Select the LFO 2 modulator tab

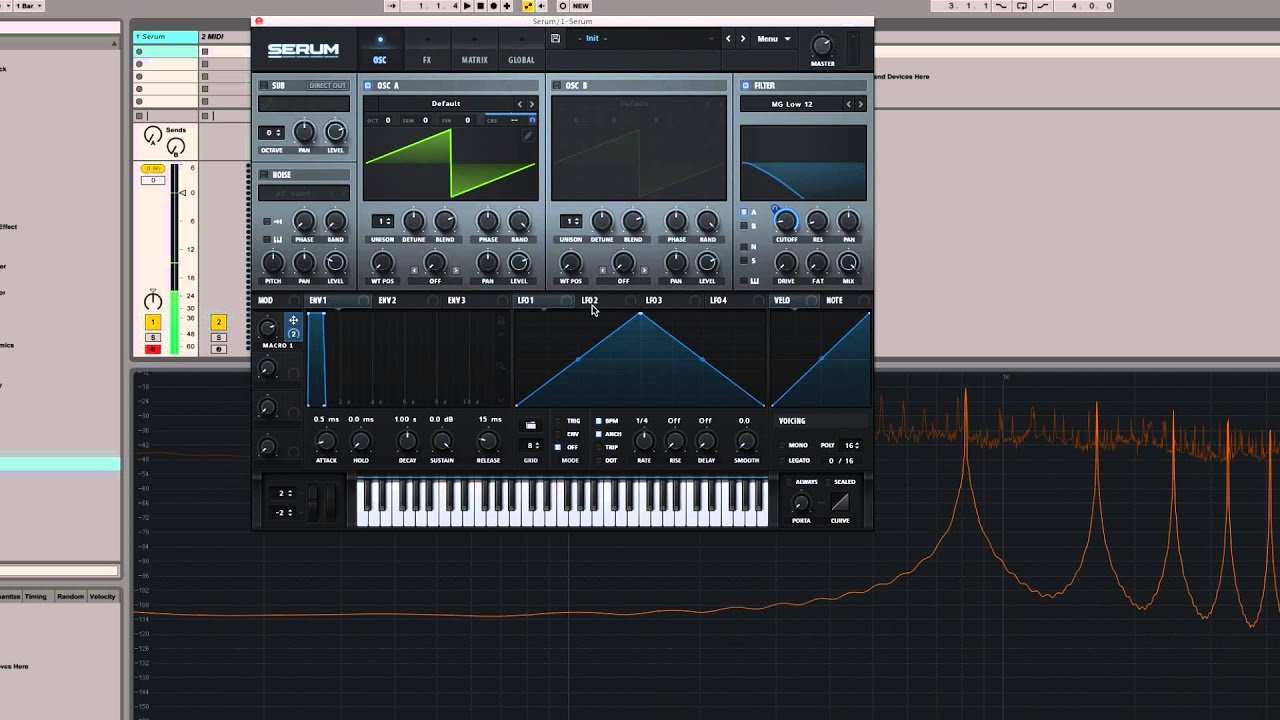(x=589, y=300)
